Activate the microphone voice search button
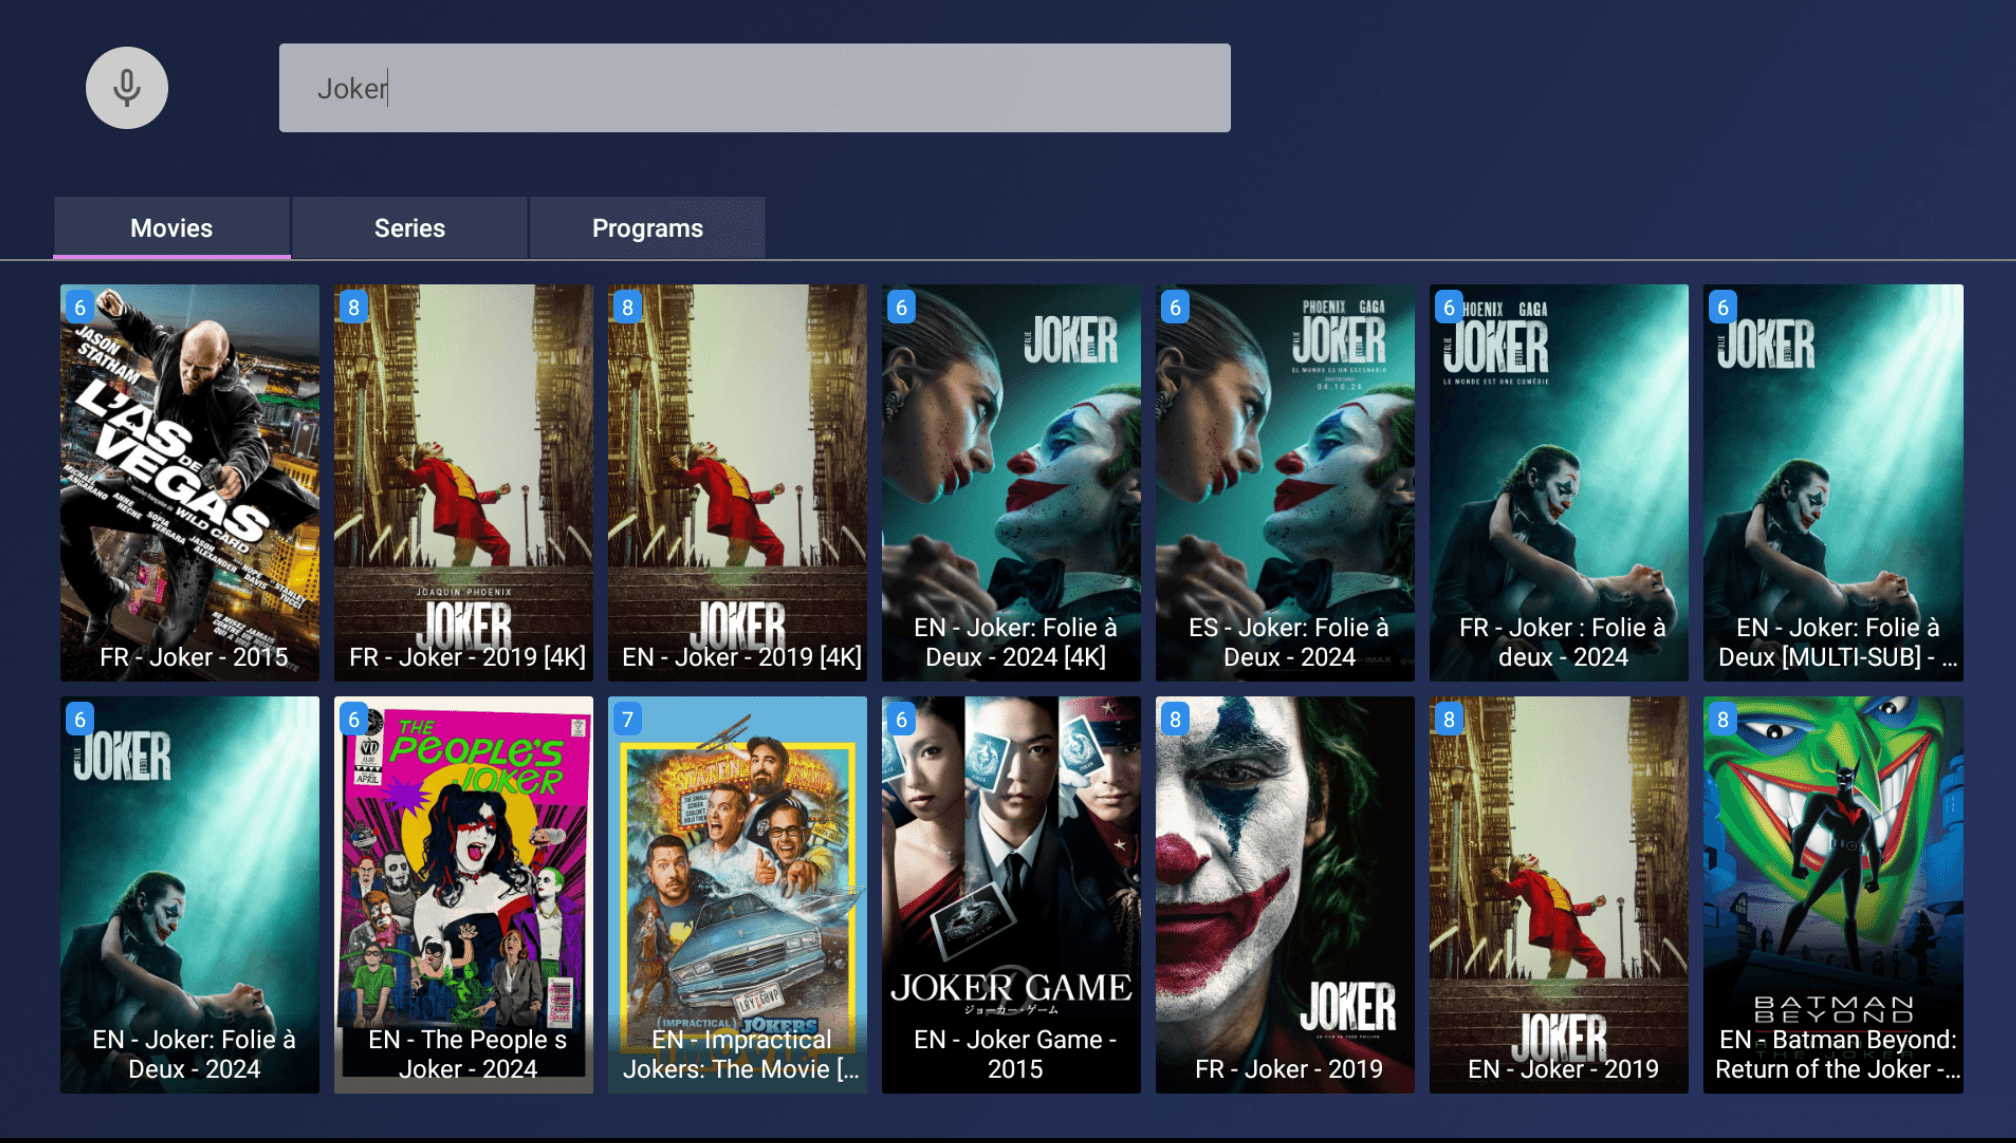 pos(126,88)
